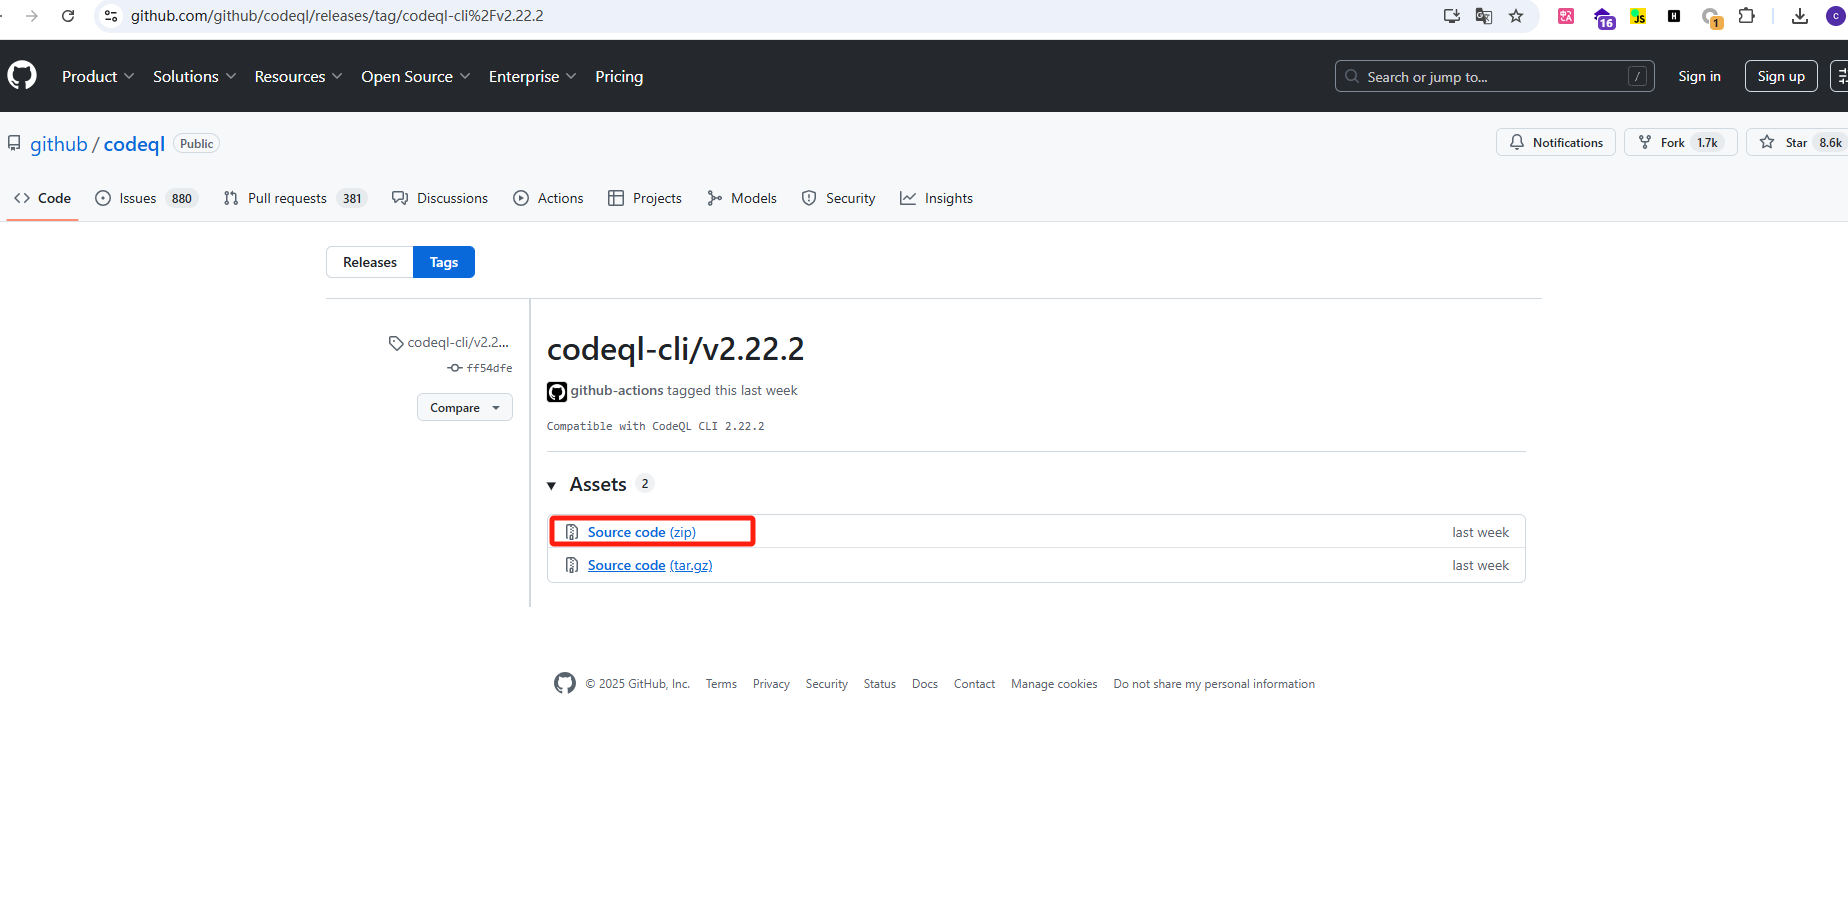The width and height of the screenshot is (1848, 918).
Task: Click the zip file icon beside Source code (zip)
Action: (572, 532)
